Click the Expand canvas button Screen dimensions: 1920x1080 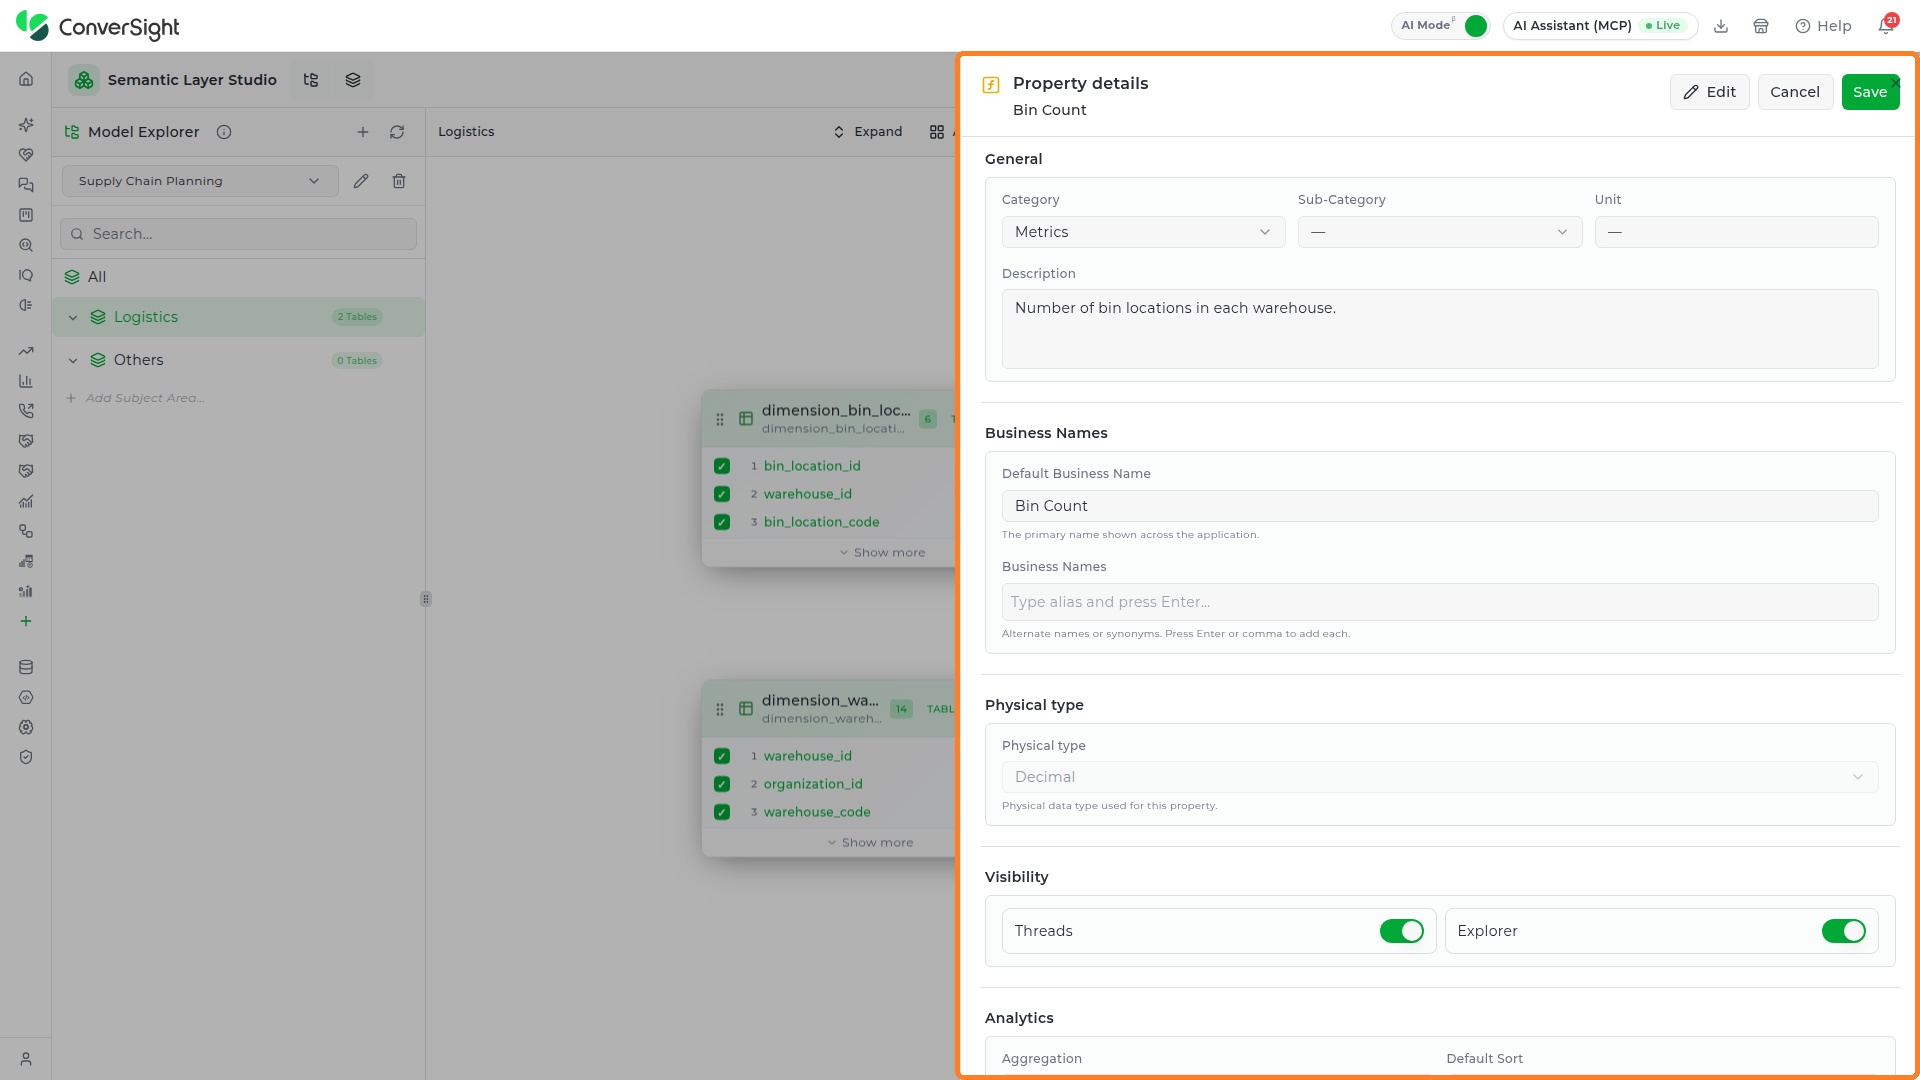click(868, 132)
